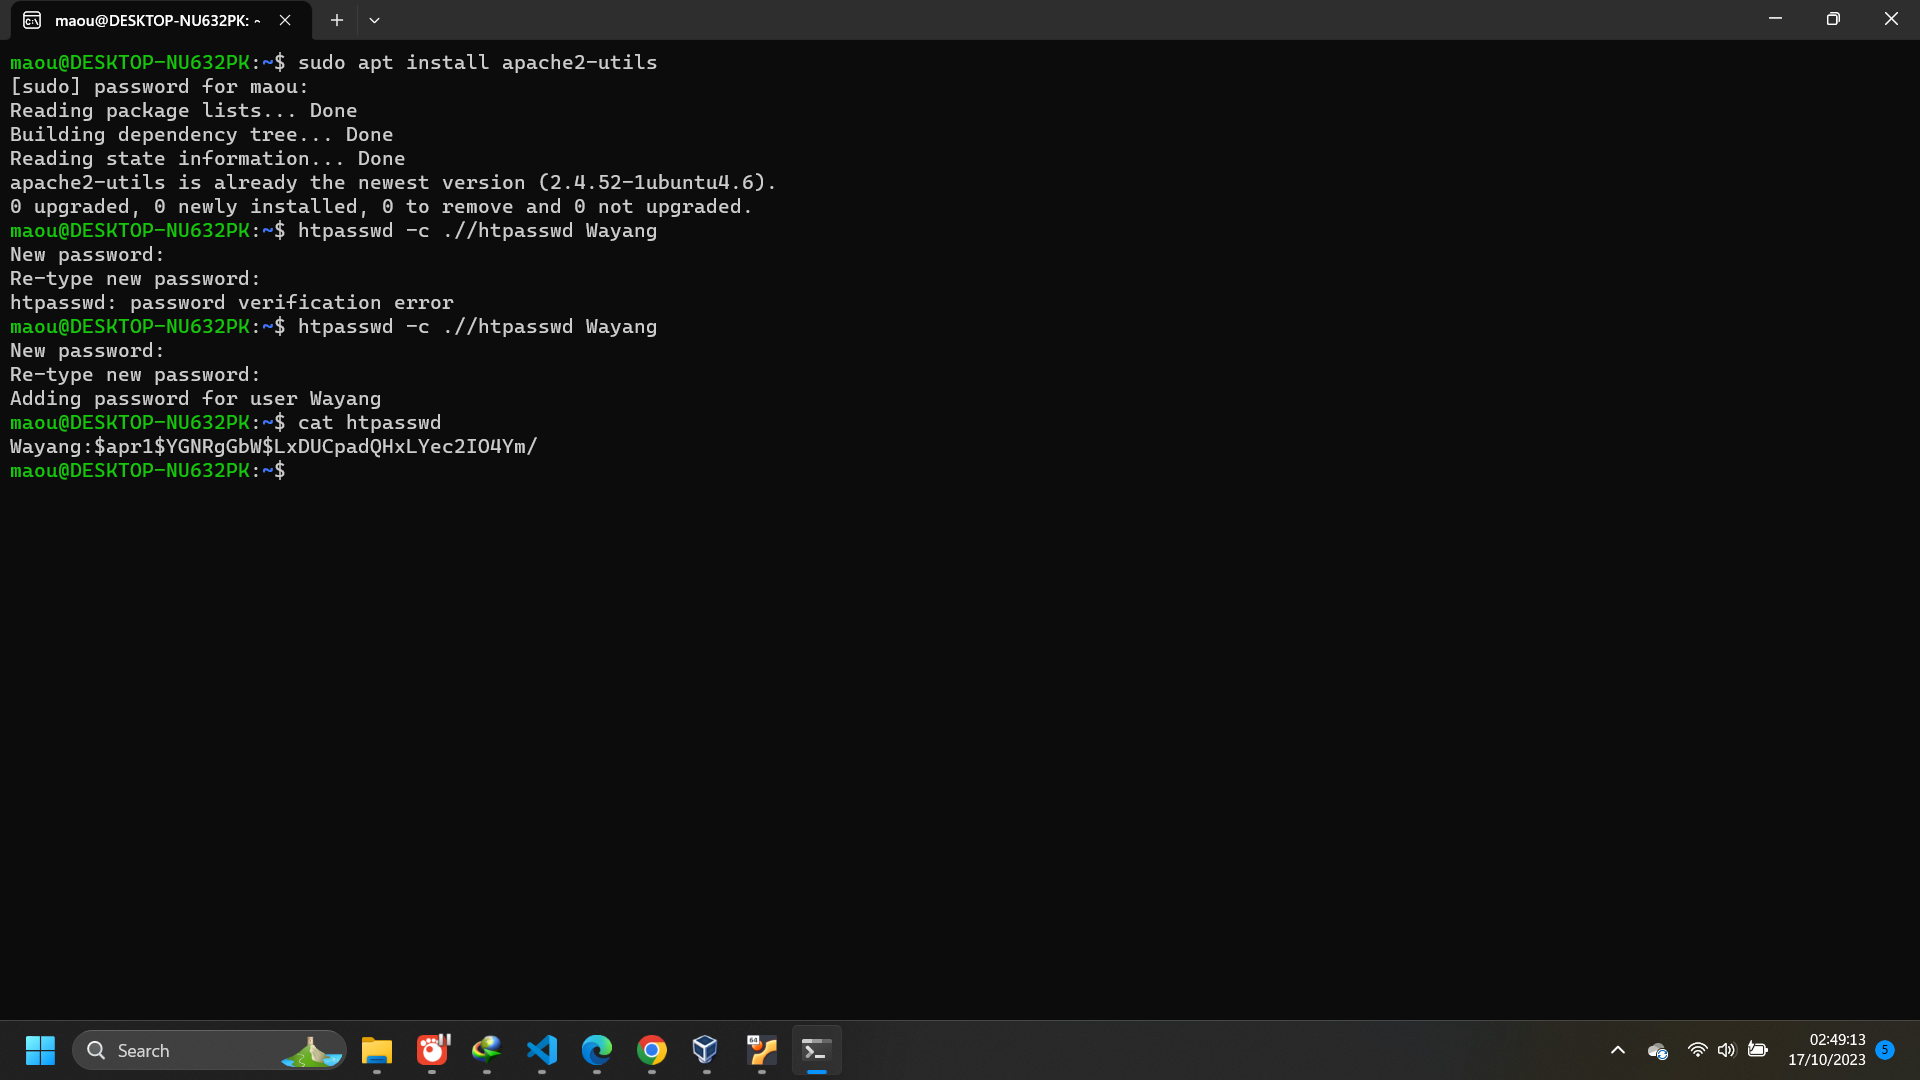This screenshot has height=1080, width=1920.
Task: Expand the hidden system tray icons
Action: [x=1617, y=1050]
